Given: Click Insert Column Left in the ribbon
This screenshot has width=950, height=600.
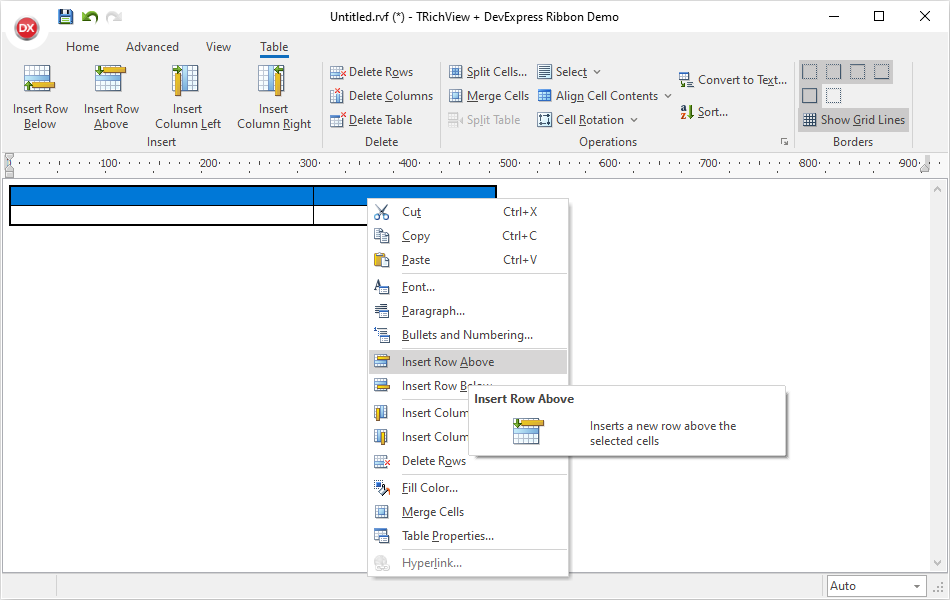Looking at the screenshot, I should pyautogui.click(x=187, y=98).
